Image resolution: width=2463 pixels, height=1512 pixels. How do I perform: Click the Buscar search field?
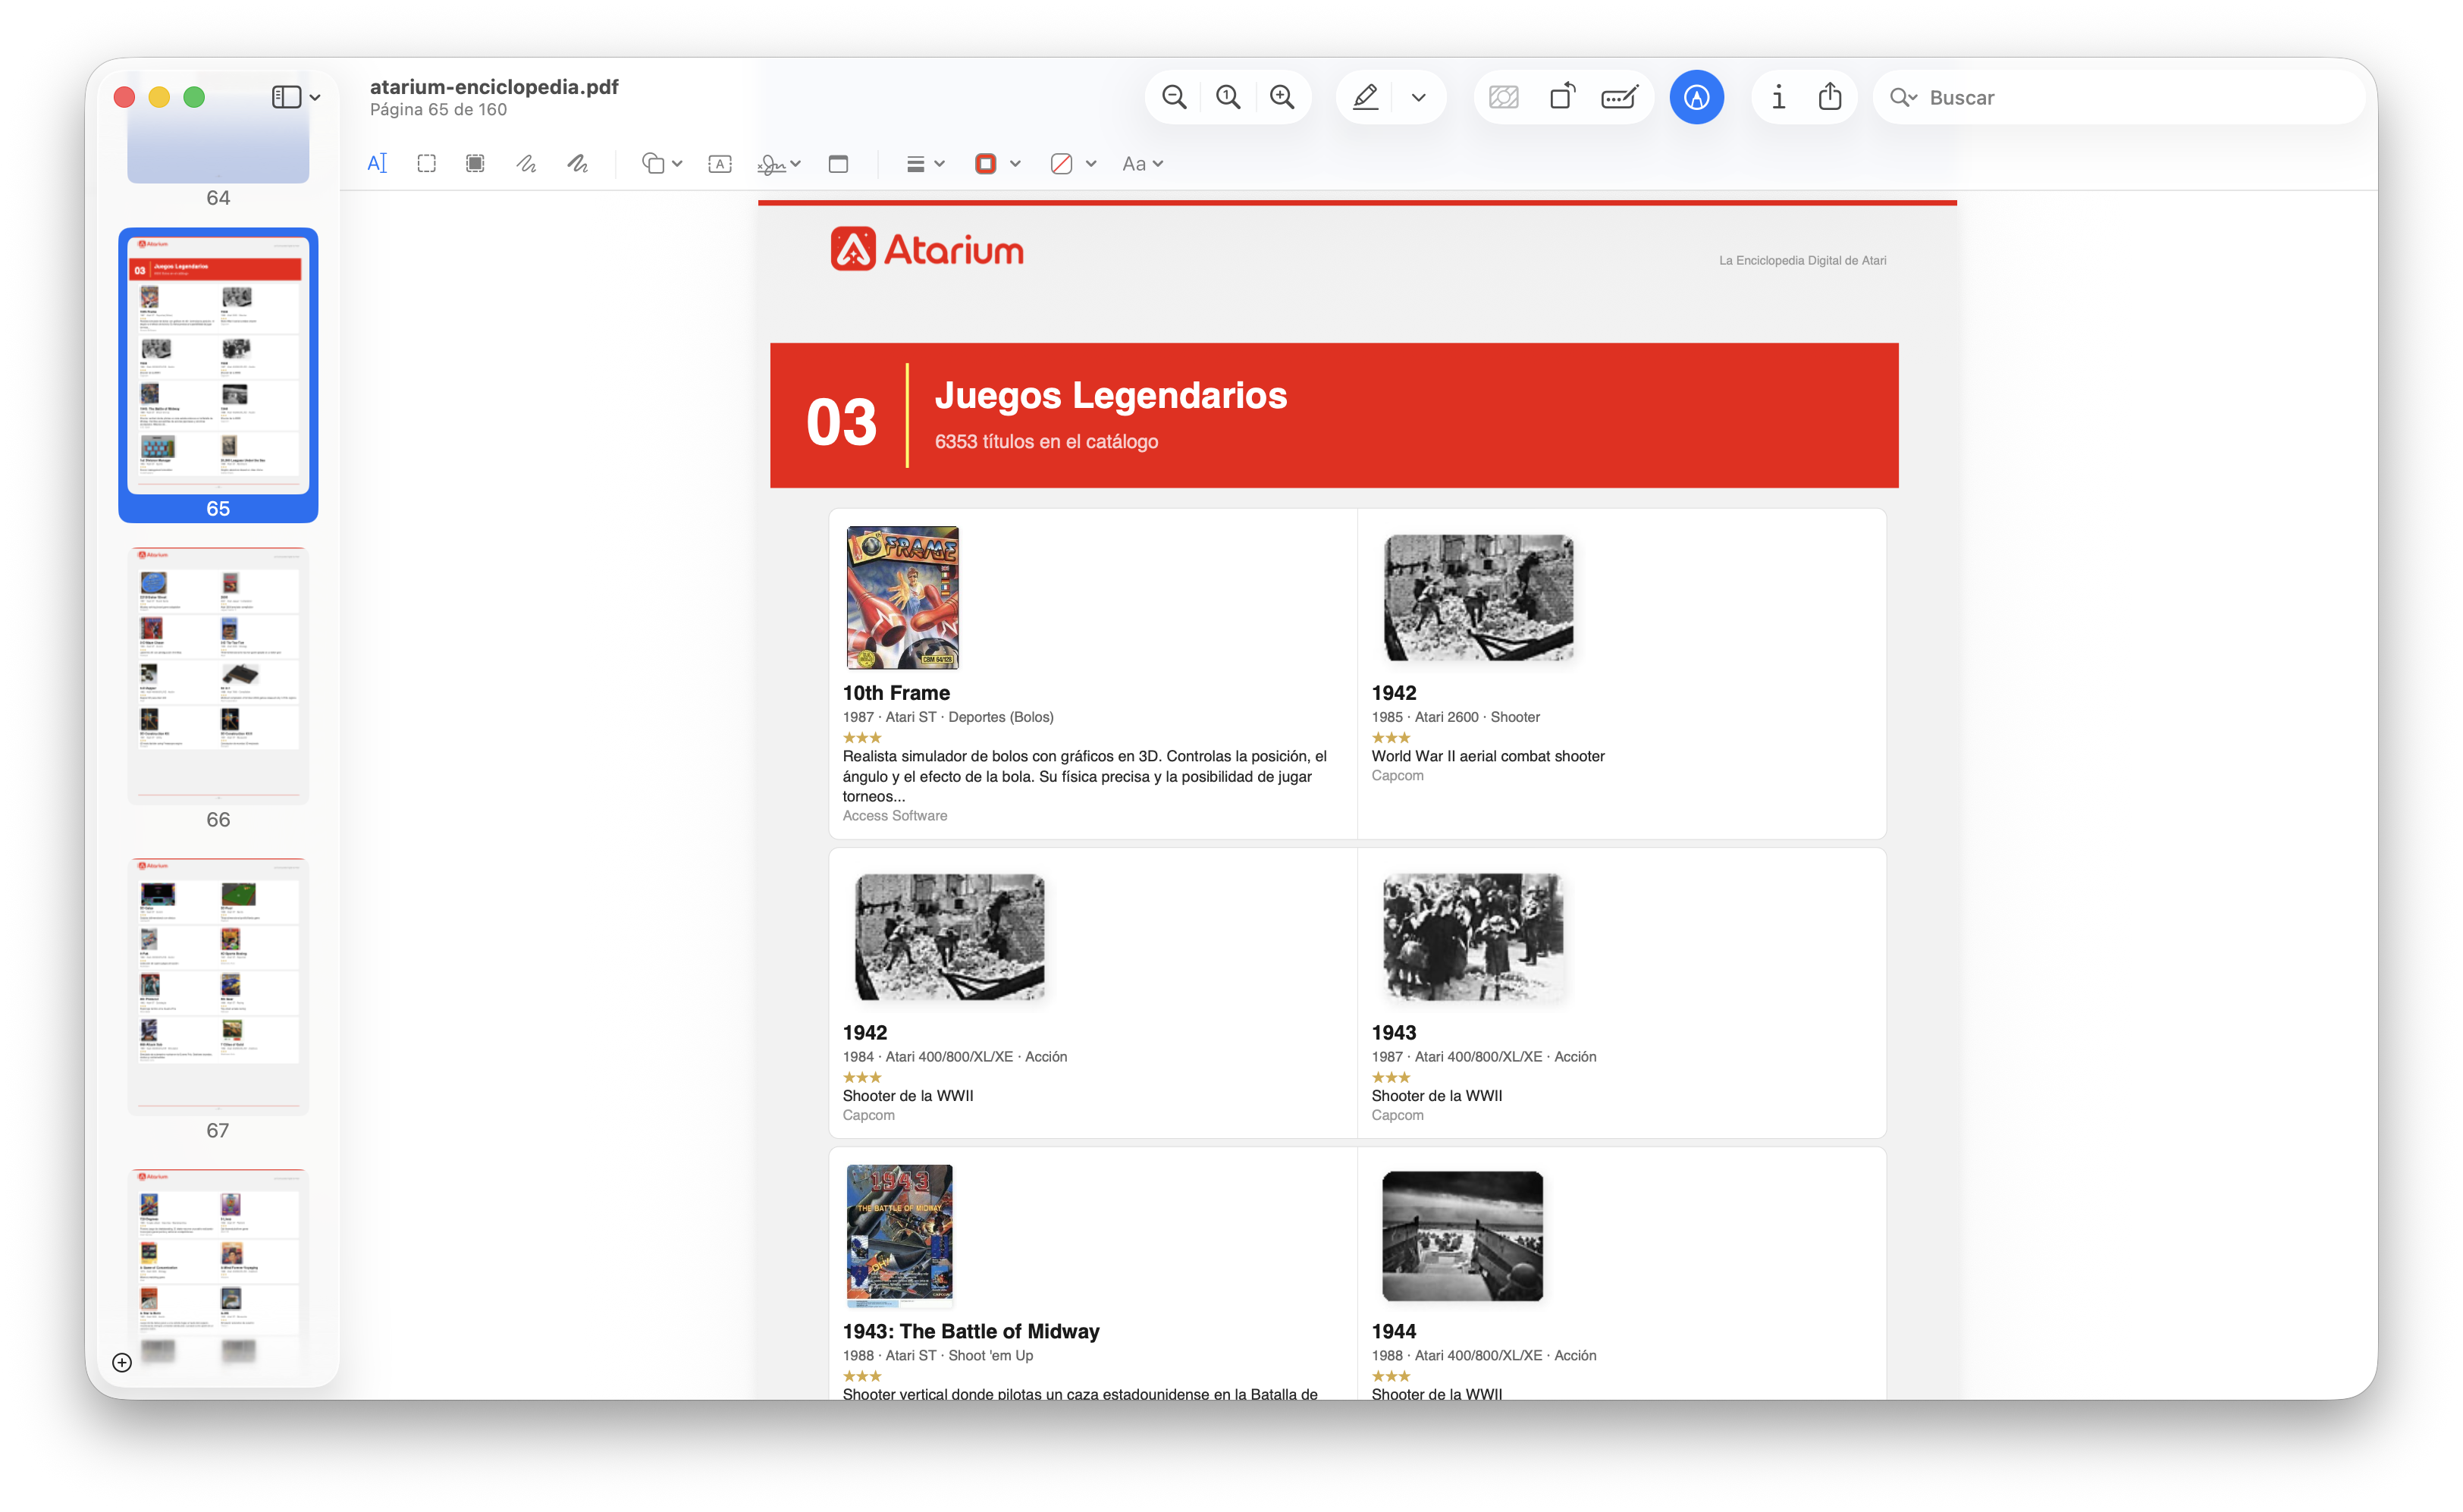coord(2120,97)
